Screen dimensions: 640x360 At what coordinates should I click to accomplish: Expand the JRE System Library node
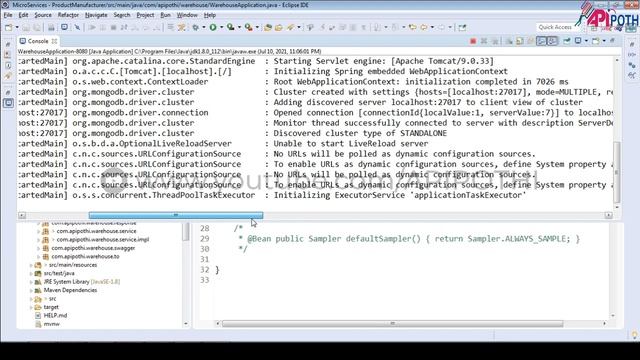pos(31,282)
